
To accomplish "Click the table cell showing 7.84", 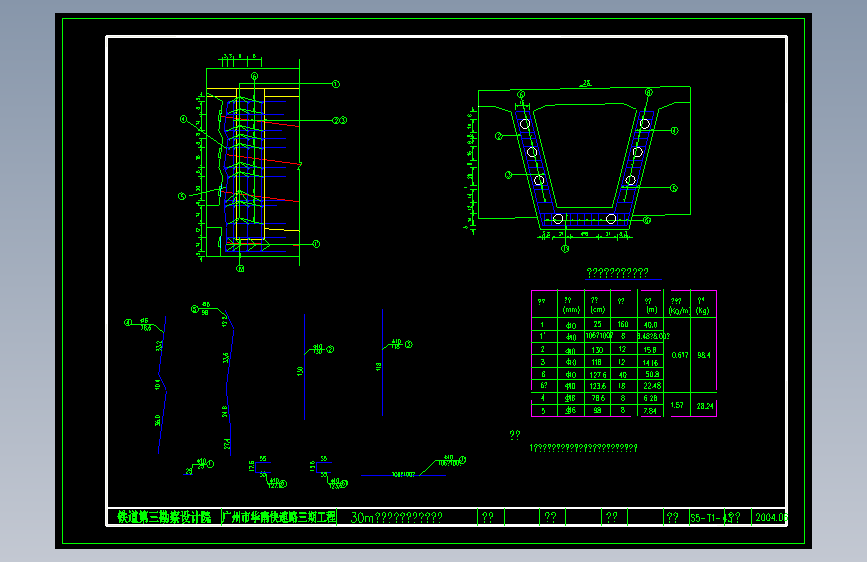I will 650,411.
